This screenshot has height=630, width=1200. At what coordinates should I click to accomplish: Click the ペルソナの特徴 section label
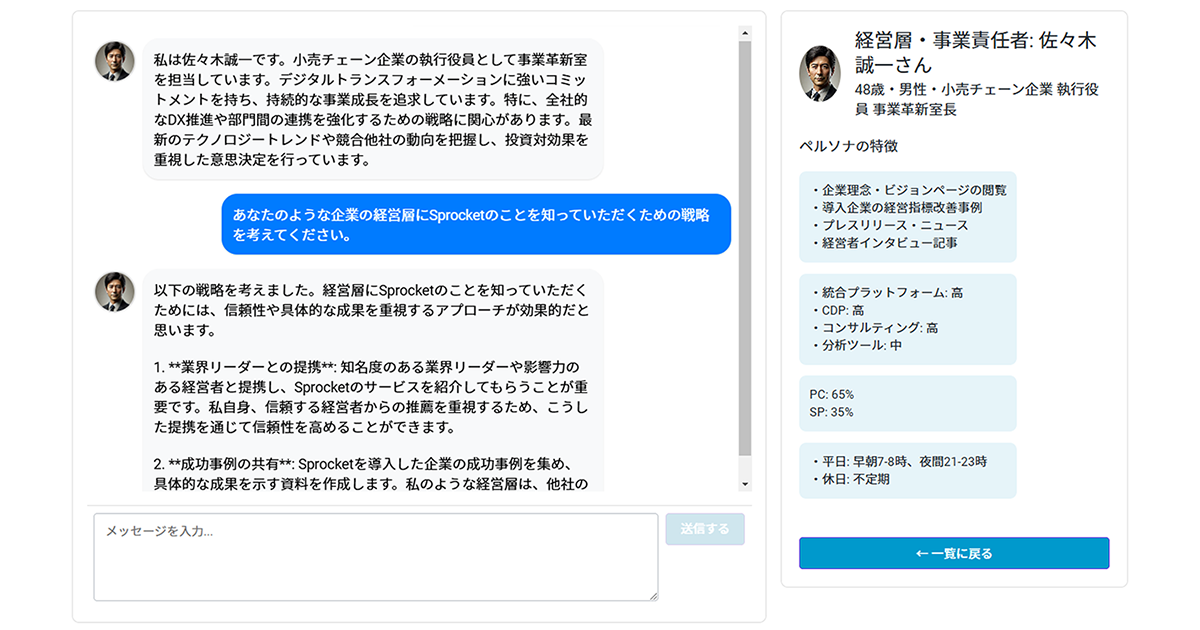tap(849, 146)
